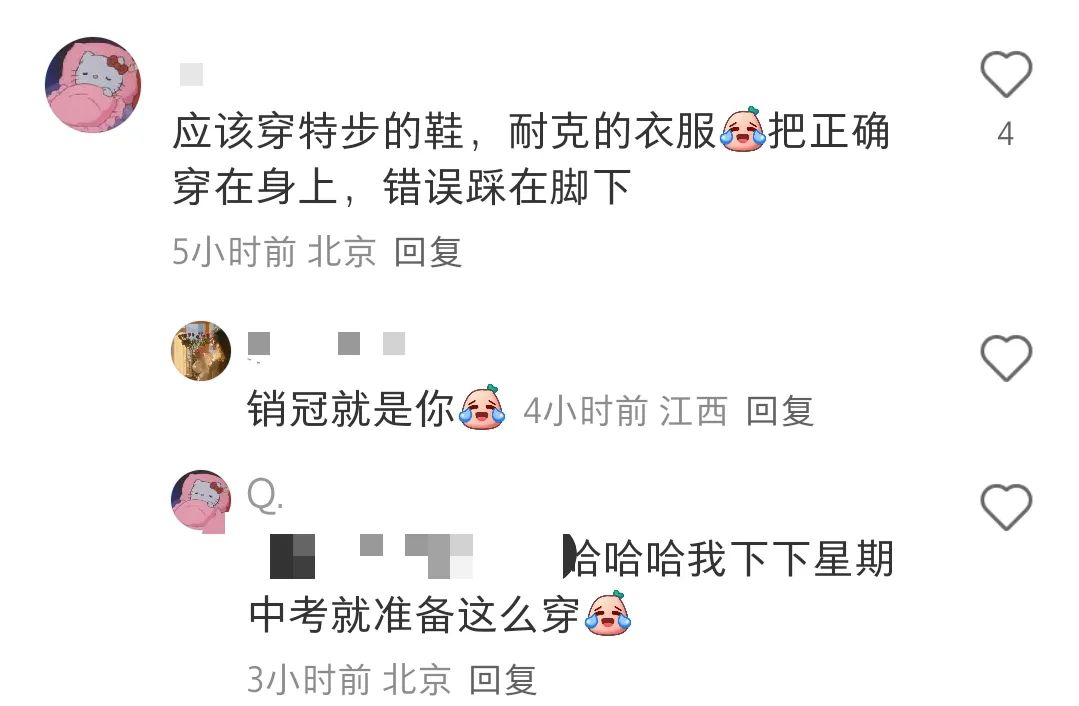Reply to the 3小时前 北京 comment
1079x706 pixels.
[x=503, y=680]
